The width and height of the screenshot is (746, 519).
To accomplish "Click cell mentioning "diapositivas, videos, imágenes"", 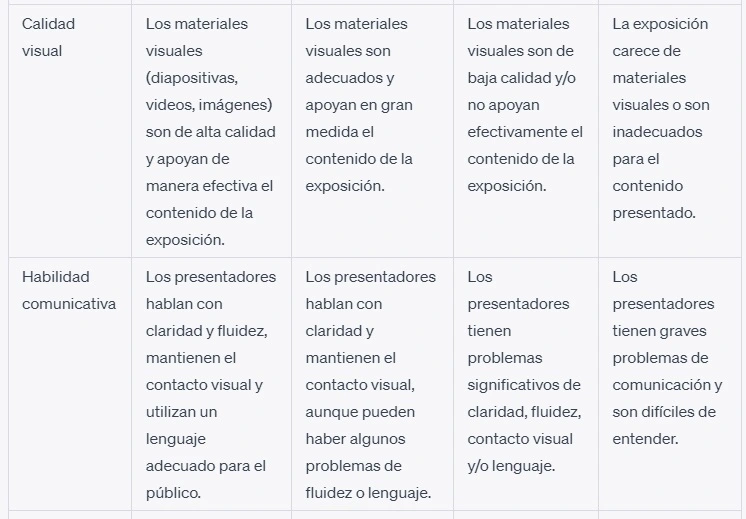I will [x=211, y=131].
